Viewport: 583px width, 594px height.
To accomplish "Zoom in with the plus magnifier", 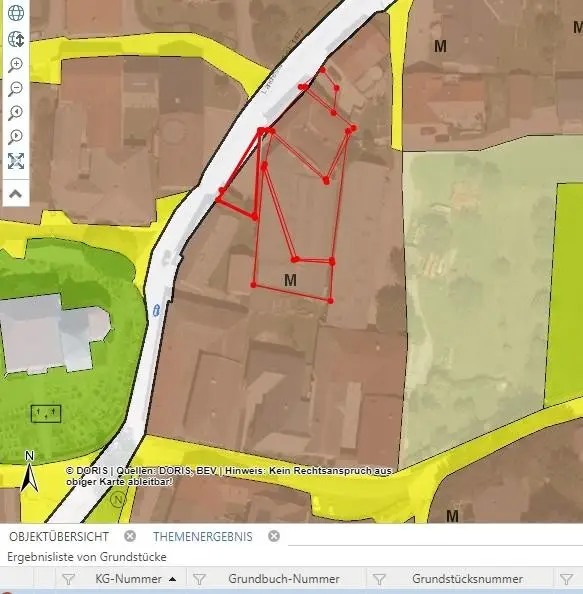I will tap(16, 64).
